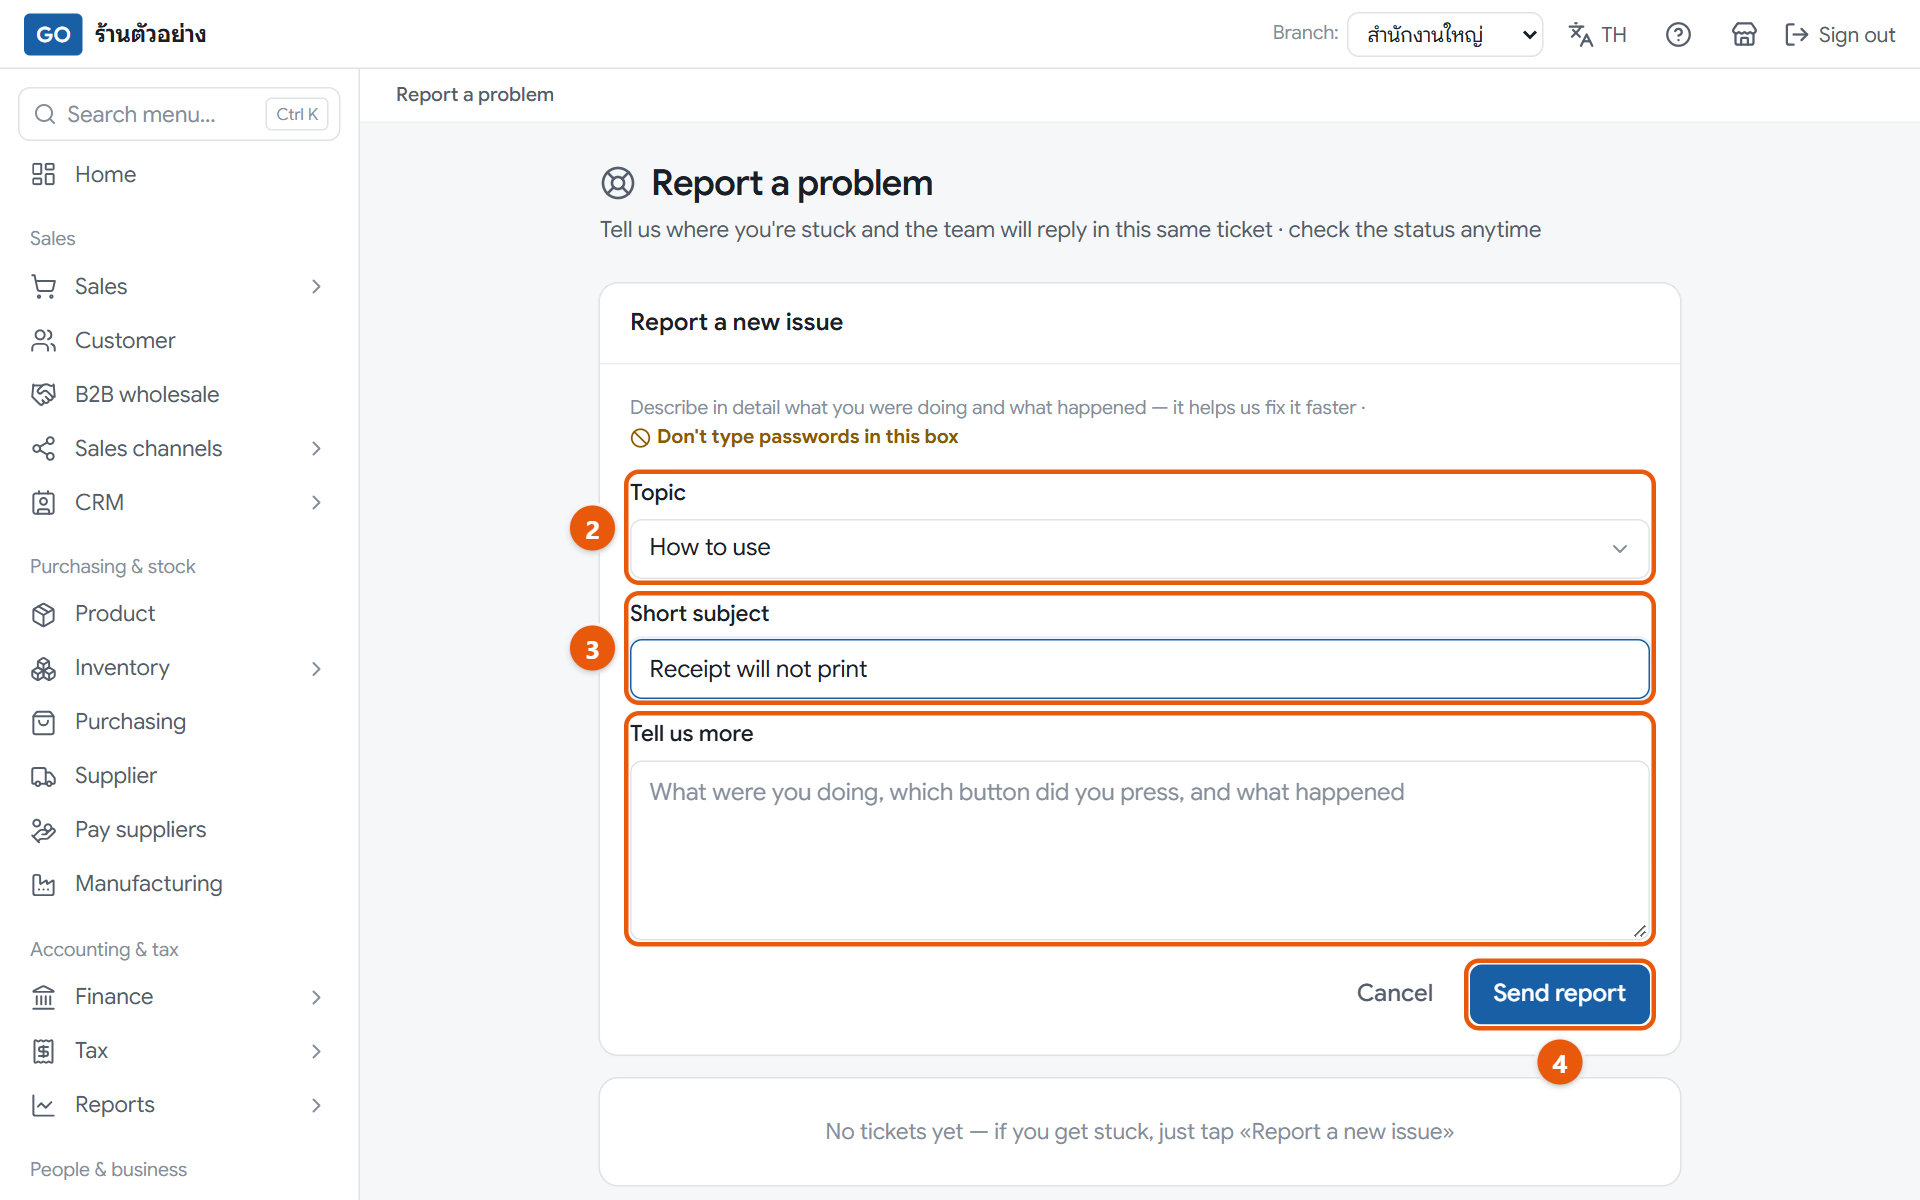Expand the Inventory submenu chevron
1920x1200 pixels.
[316, 668]
